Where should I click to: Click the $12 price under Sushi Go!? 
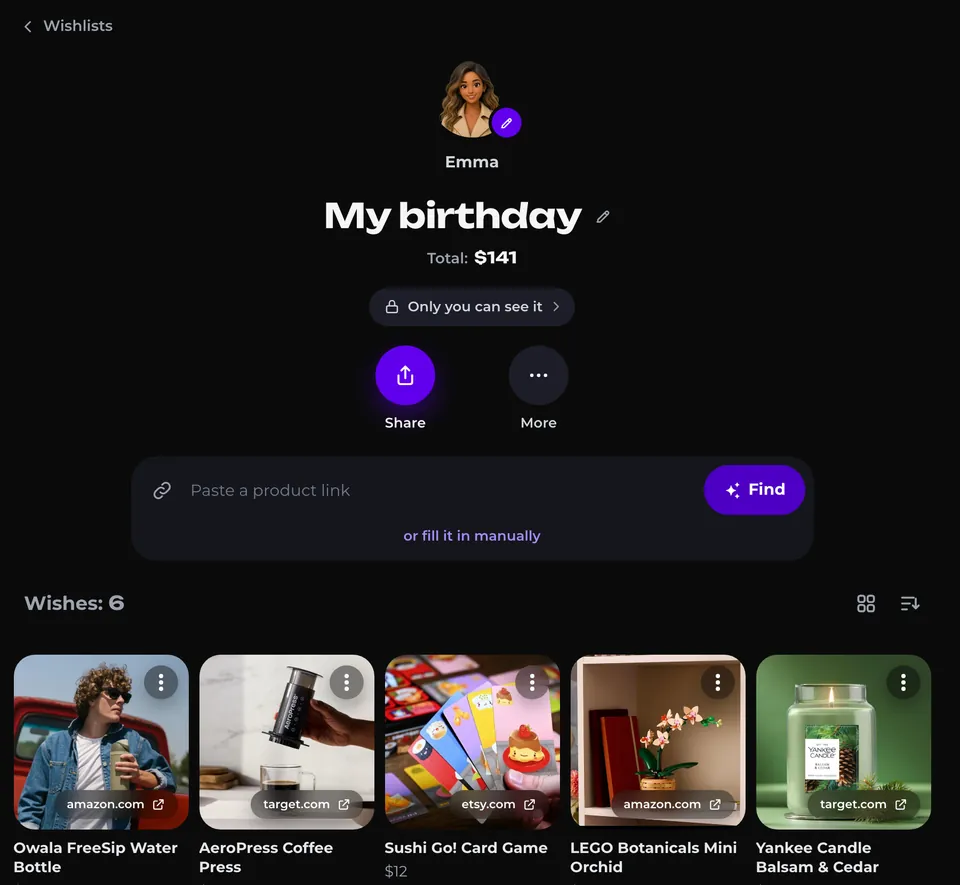[x=396, y=871]
